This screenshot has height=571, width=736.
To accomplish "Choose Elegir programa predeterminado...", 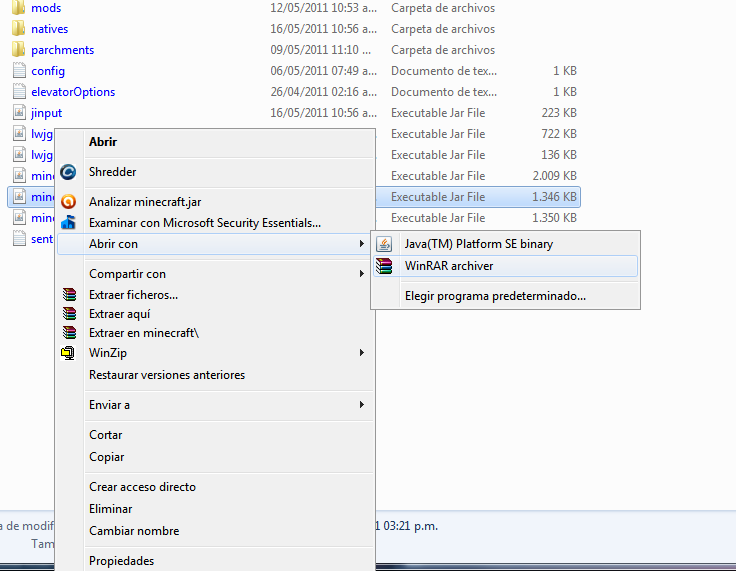I will click(506, 296).
